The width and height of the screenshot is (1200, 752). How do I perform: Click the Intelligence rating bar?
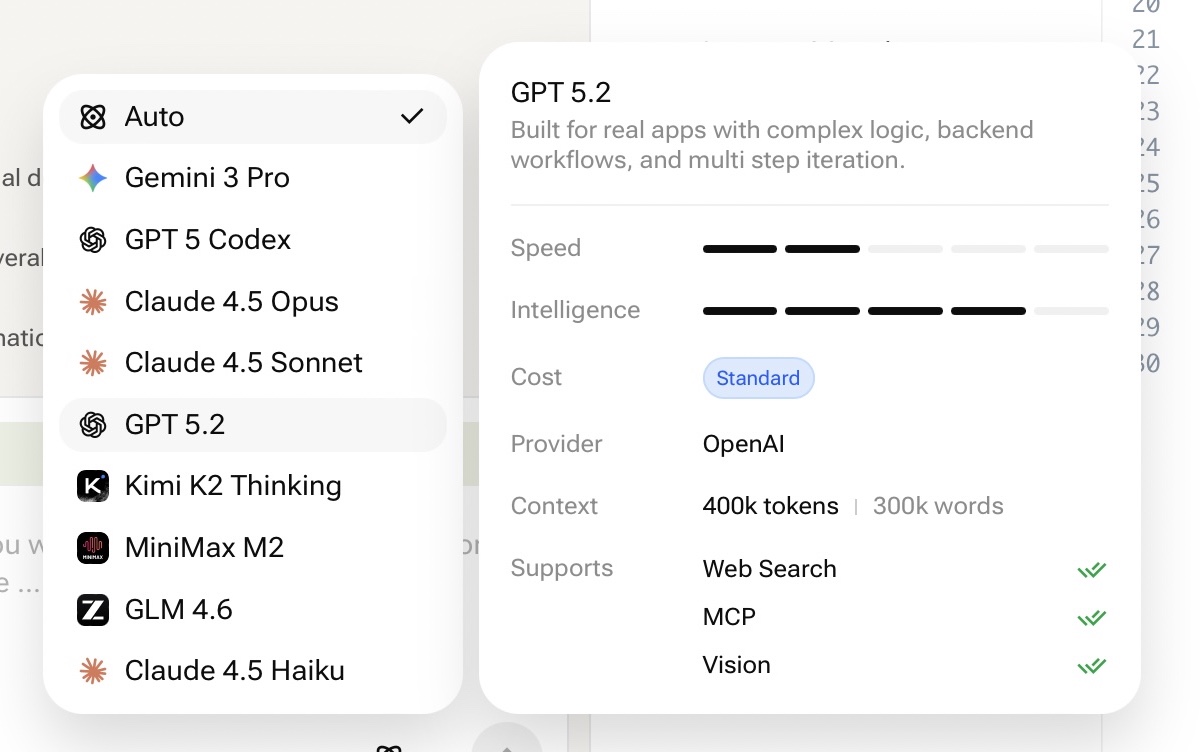tap(906, 311)
